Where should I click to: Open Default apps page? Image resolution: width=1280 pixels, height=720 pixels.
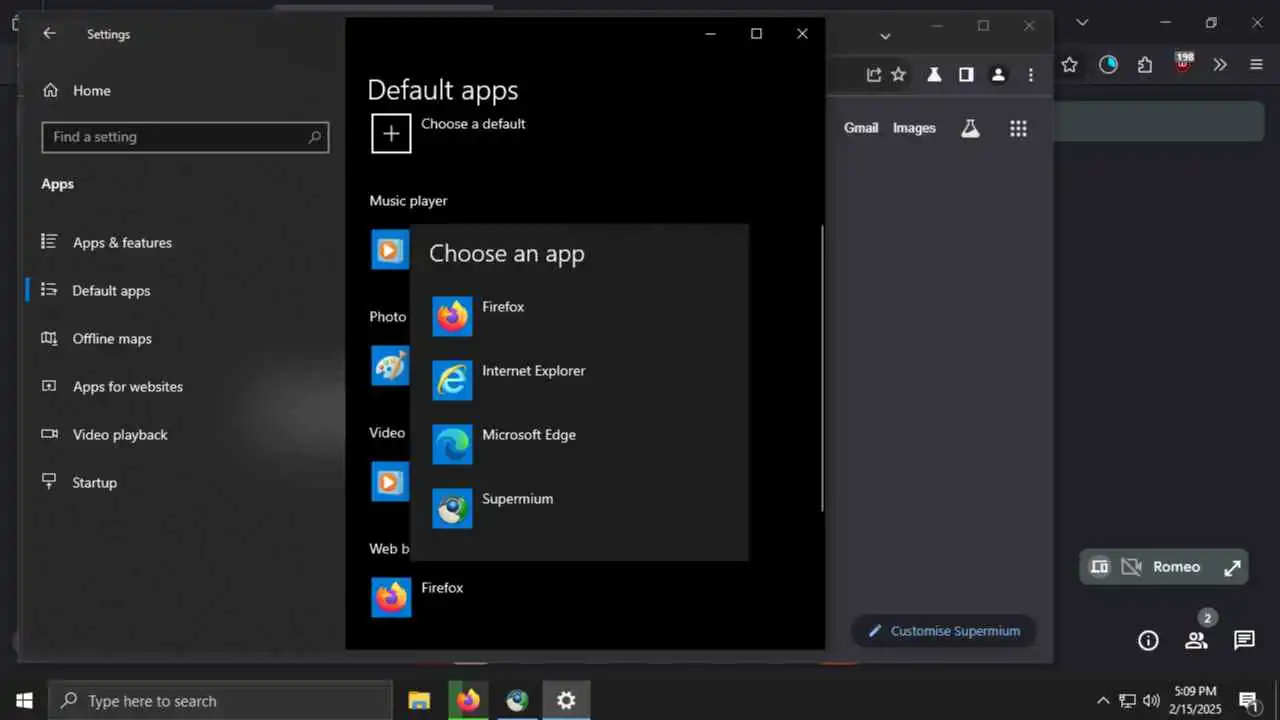tap(95, 290)
